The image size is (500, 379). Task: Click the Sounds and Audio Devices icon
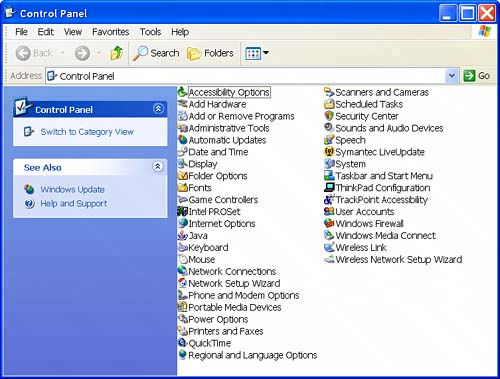329,128
